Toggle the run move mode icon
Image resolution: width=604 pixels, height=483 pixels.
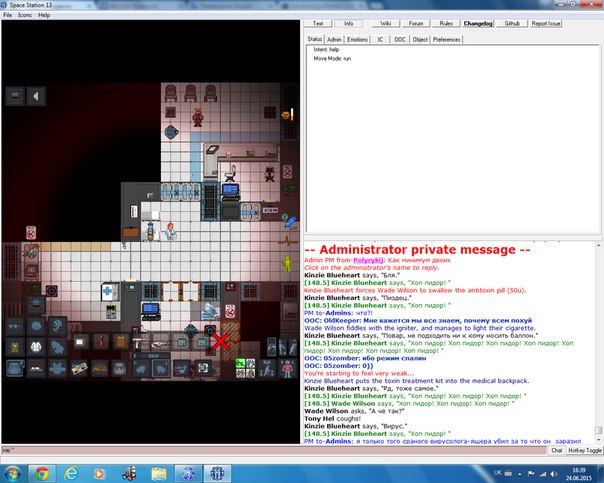[267, 368]
